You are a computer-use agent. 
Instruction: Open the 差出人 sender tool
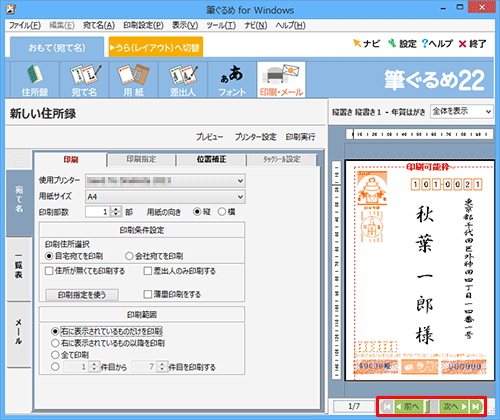(183, 80)
